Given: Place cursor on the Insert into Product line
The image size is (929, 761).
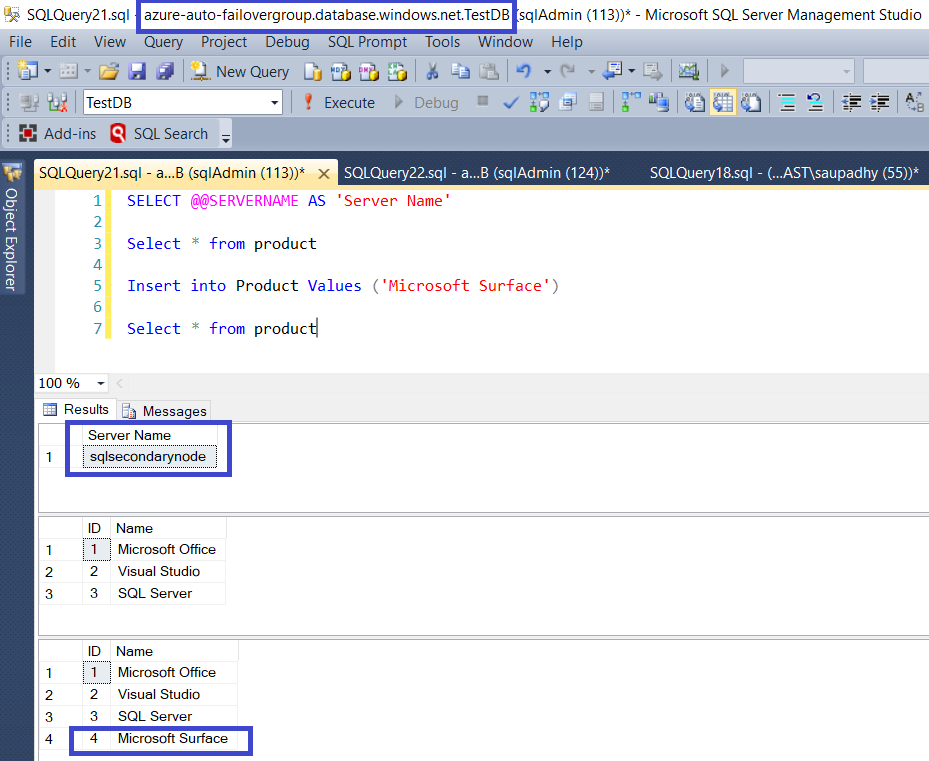Looking at the screenshot, I should [343, 286].
